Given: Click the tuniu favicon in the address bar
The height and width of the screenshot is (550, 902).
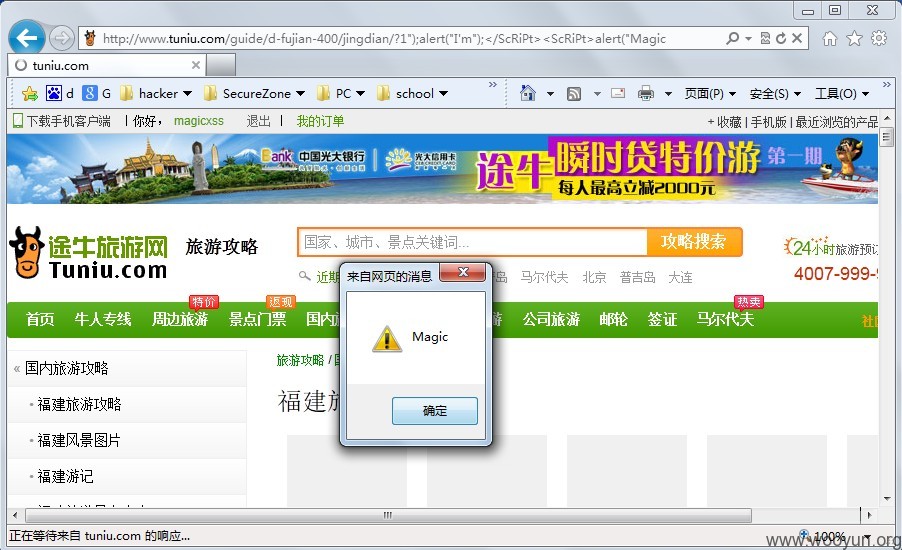Looking at the screenshot, I should coord(90,39).
